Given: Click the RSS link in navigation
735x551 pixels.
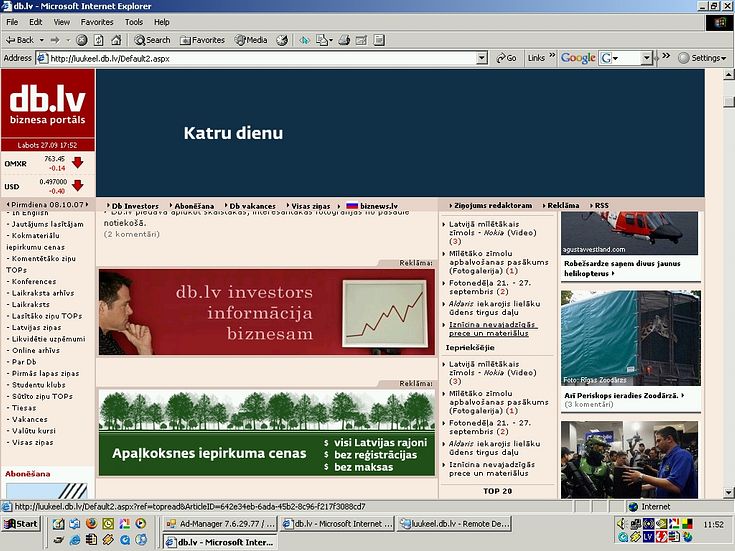Looking at the screenshot, I should [601, 205].
